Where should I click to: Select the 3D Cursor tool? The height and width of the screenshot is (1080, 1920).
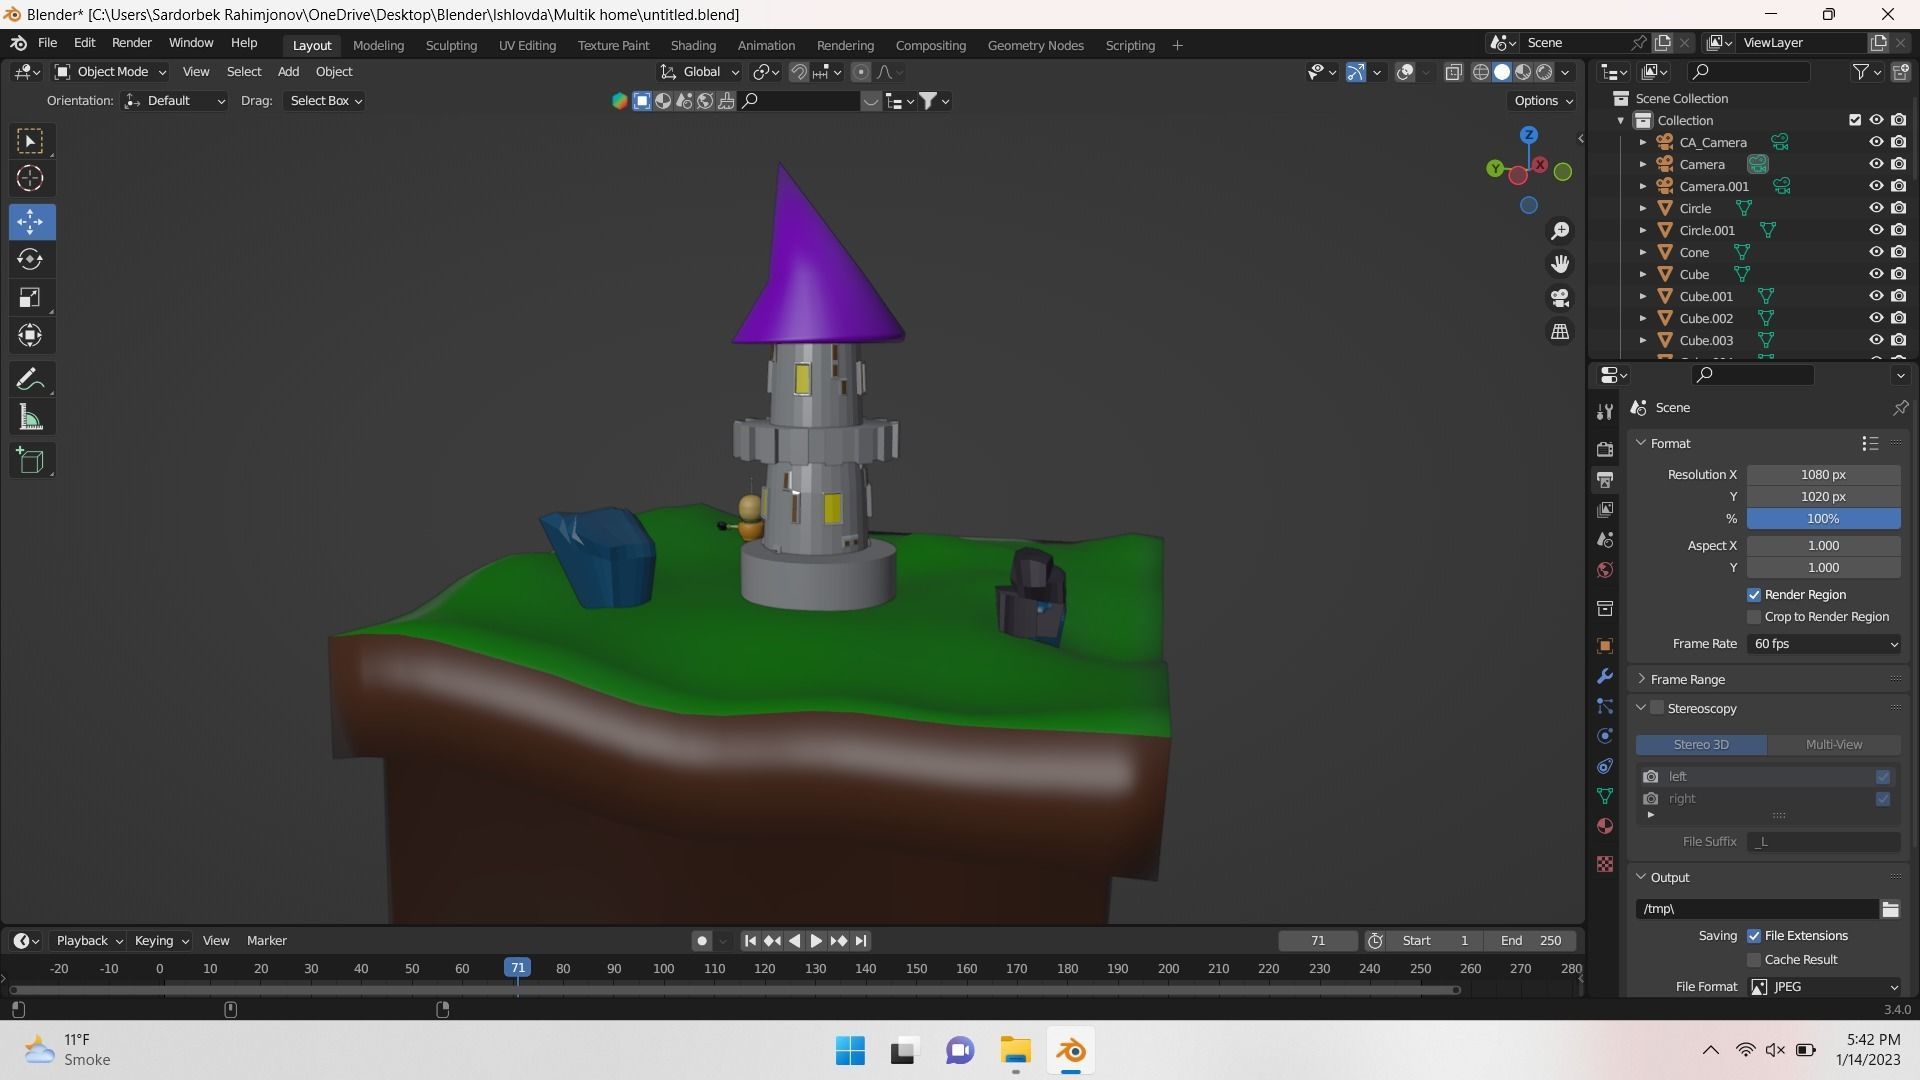(x=30, y=179)
